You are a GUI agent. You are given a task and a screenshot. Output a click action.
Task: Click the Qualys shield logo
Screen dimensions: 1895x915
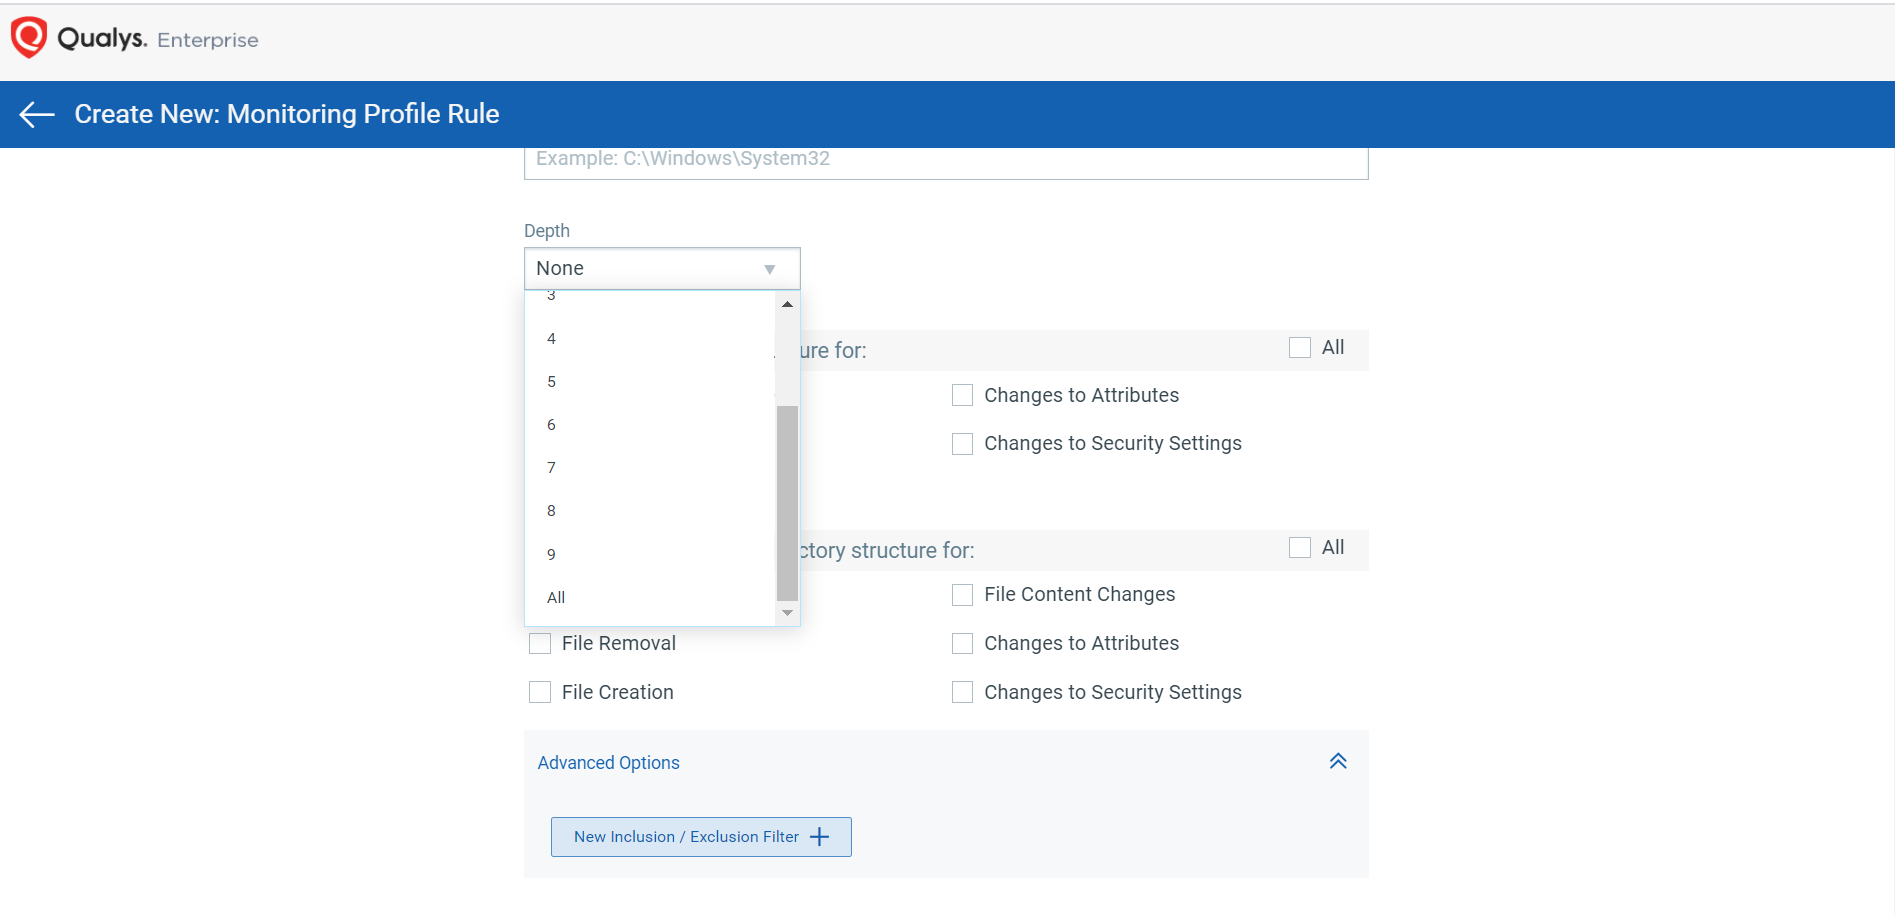[x=29, y=38]
